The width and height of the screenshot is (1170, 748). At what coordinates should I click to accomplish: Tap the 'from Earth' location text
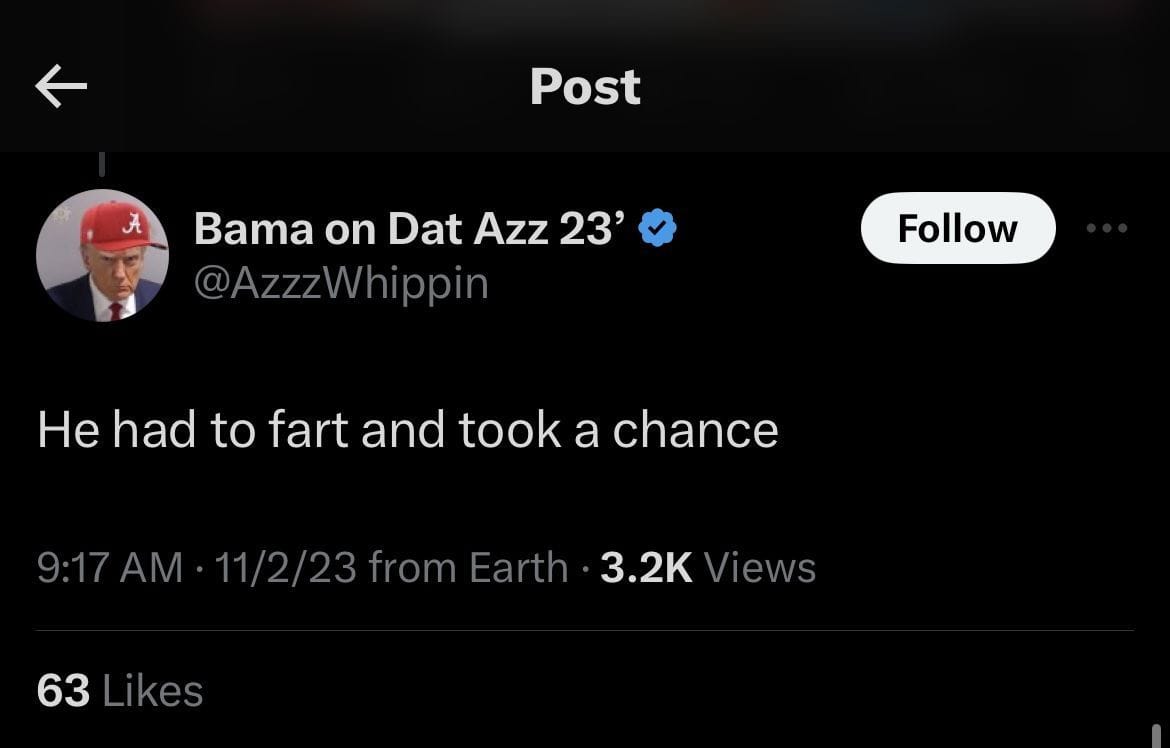point(468,568)
